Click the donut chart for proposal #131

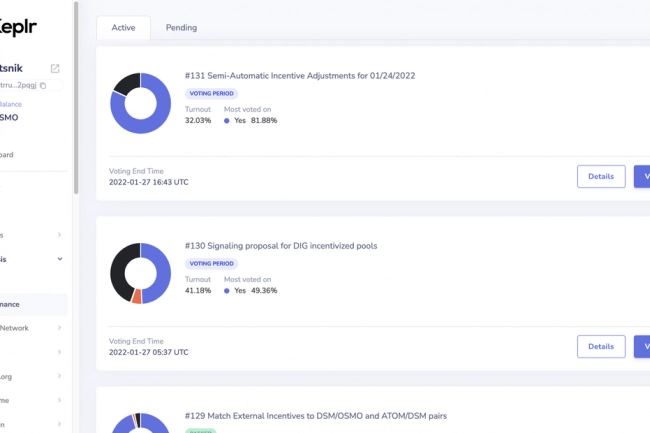(140, 102)
